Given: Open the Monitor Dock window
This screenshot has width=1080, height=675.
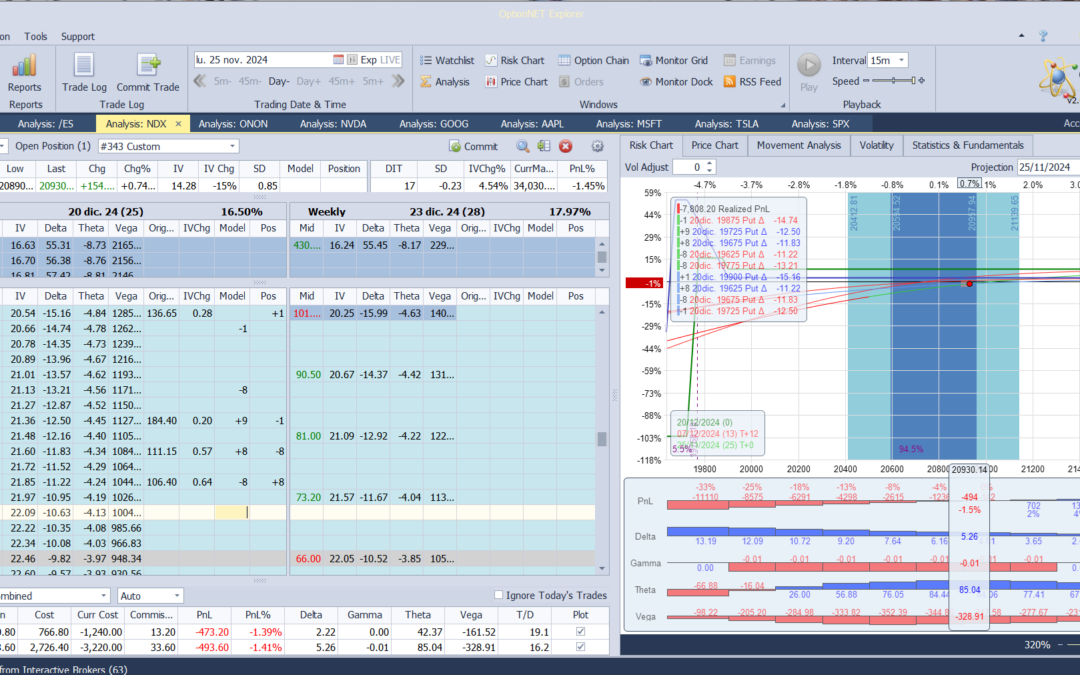Looking at the screenshot, I should tap(676, 82).
